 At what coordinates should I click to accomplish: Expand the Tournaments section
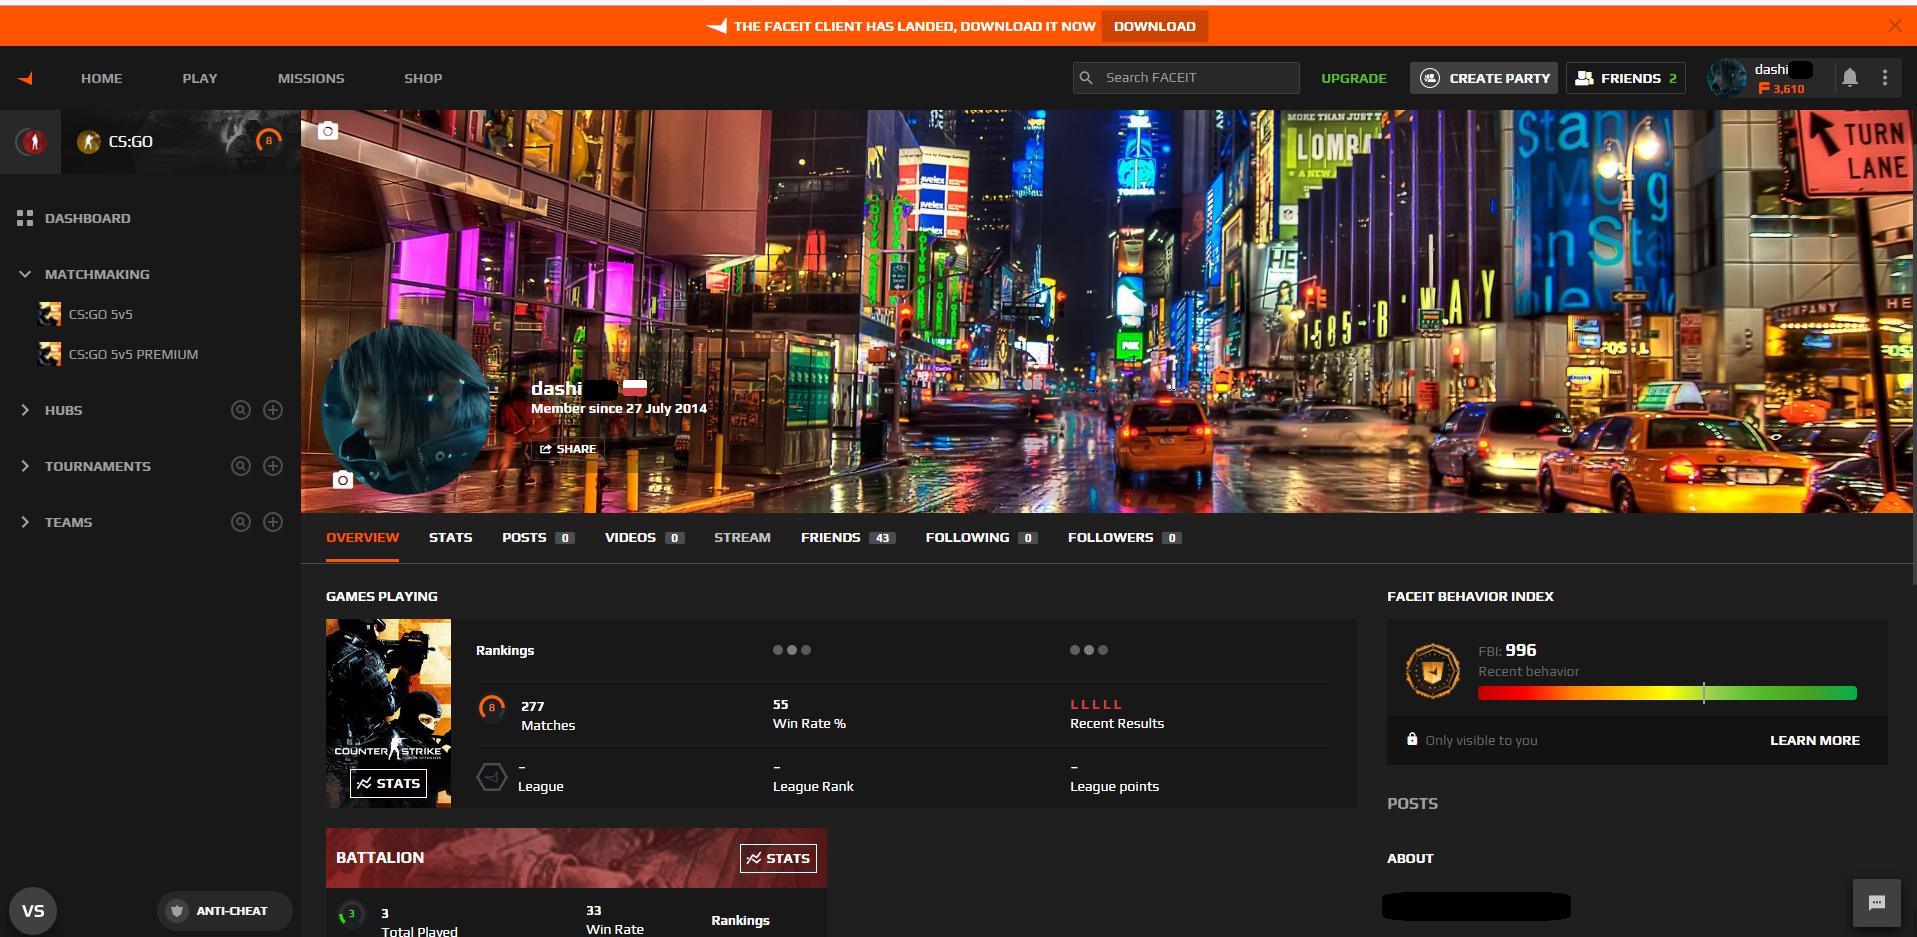click(25, 466)
